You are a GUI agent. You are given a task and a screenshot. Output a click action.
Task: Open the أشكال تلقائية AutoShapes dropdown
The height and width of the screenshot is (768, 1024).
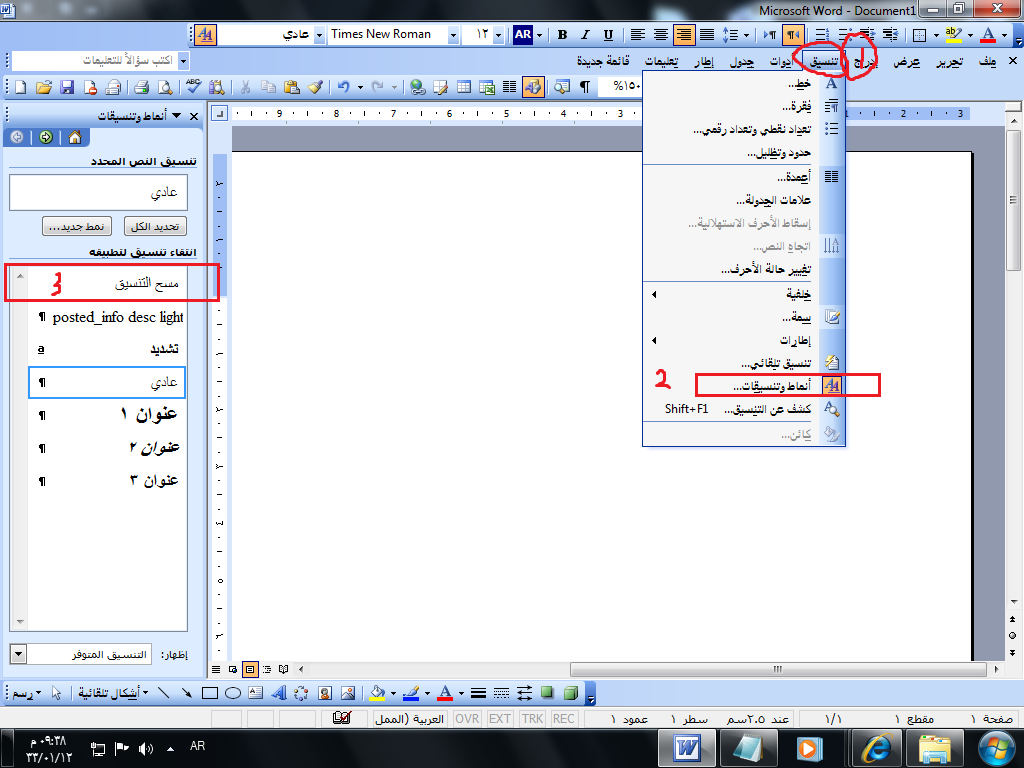[114, 693]
